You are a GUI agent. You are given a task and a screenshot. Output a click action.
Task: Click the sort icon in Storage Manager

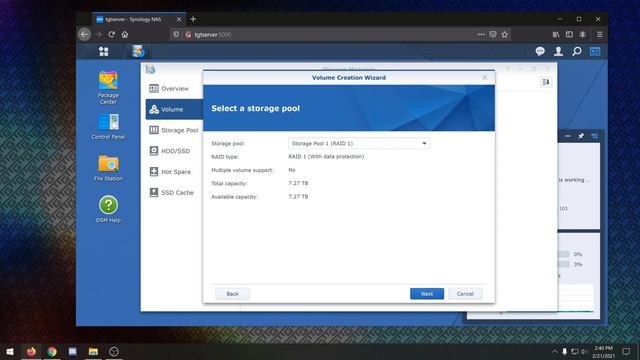546,82
